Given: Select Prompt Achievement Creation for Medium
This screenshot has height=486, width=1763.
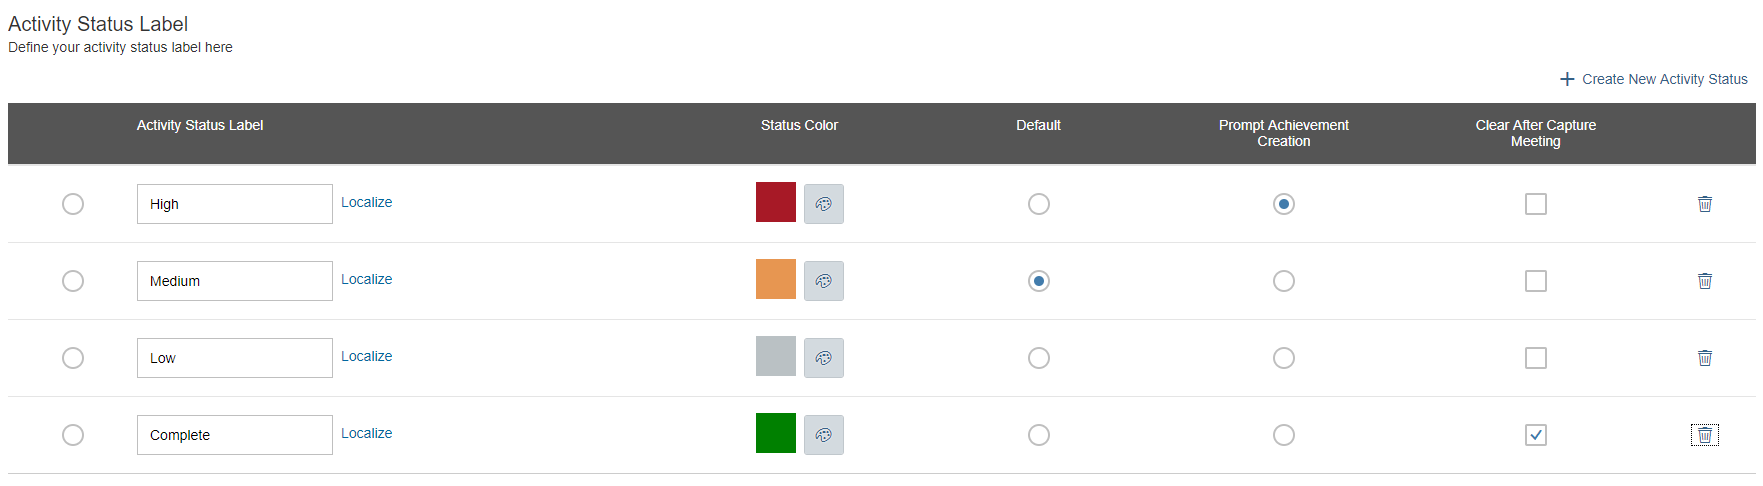Looking at the screenshot, I should (x=1284, y=281).
